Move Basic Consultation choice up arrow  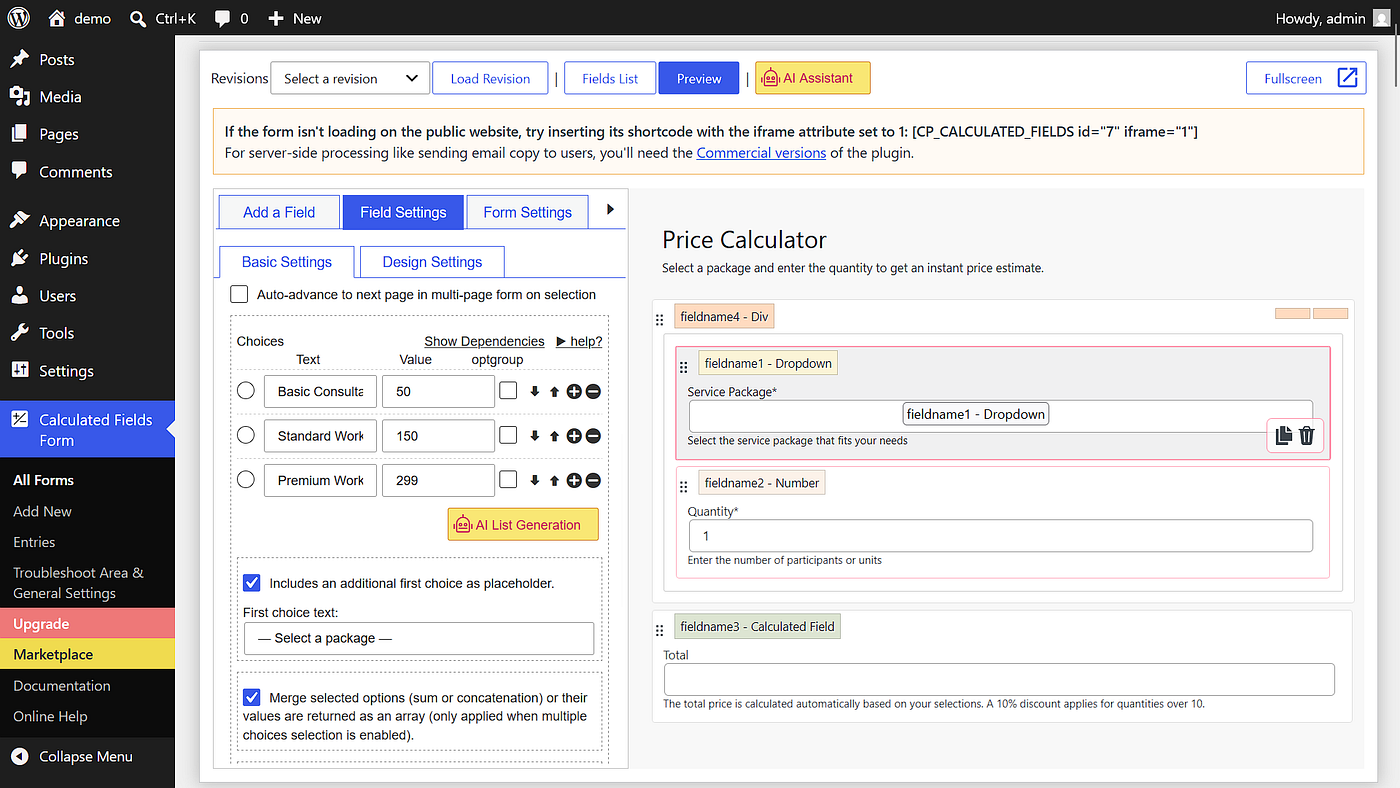click(x=554, y=392)
